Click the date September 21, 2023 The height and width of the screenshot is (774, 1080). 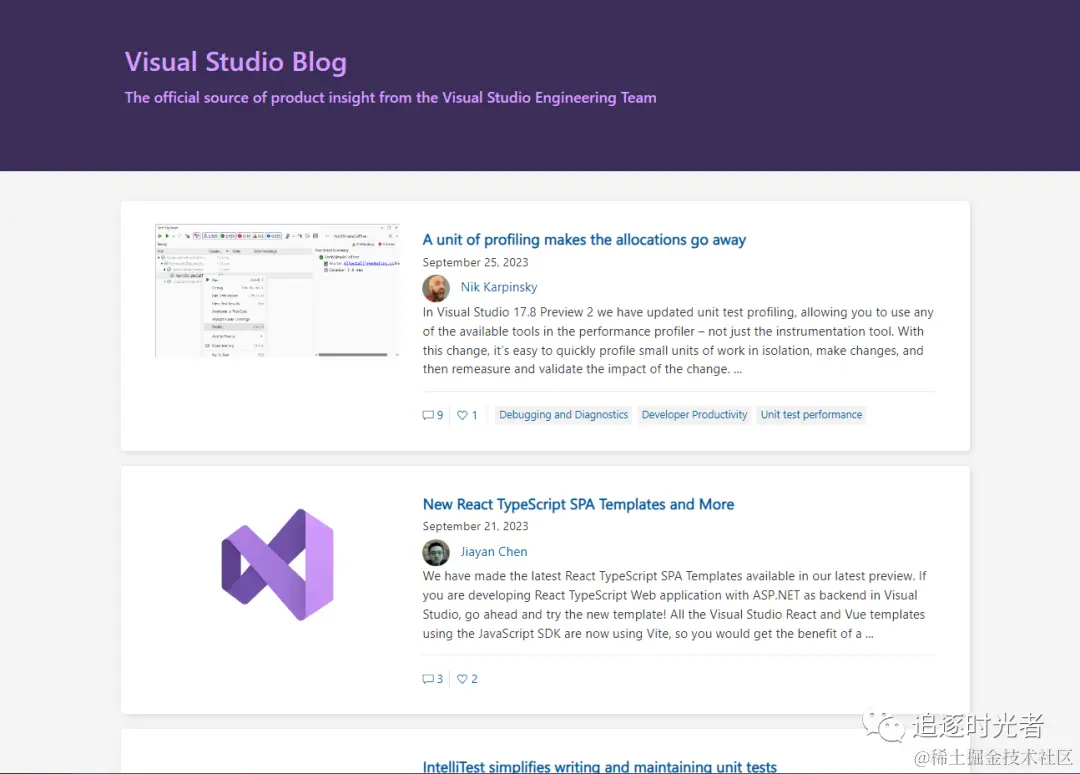click(x=475, y=526)
